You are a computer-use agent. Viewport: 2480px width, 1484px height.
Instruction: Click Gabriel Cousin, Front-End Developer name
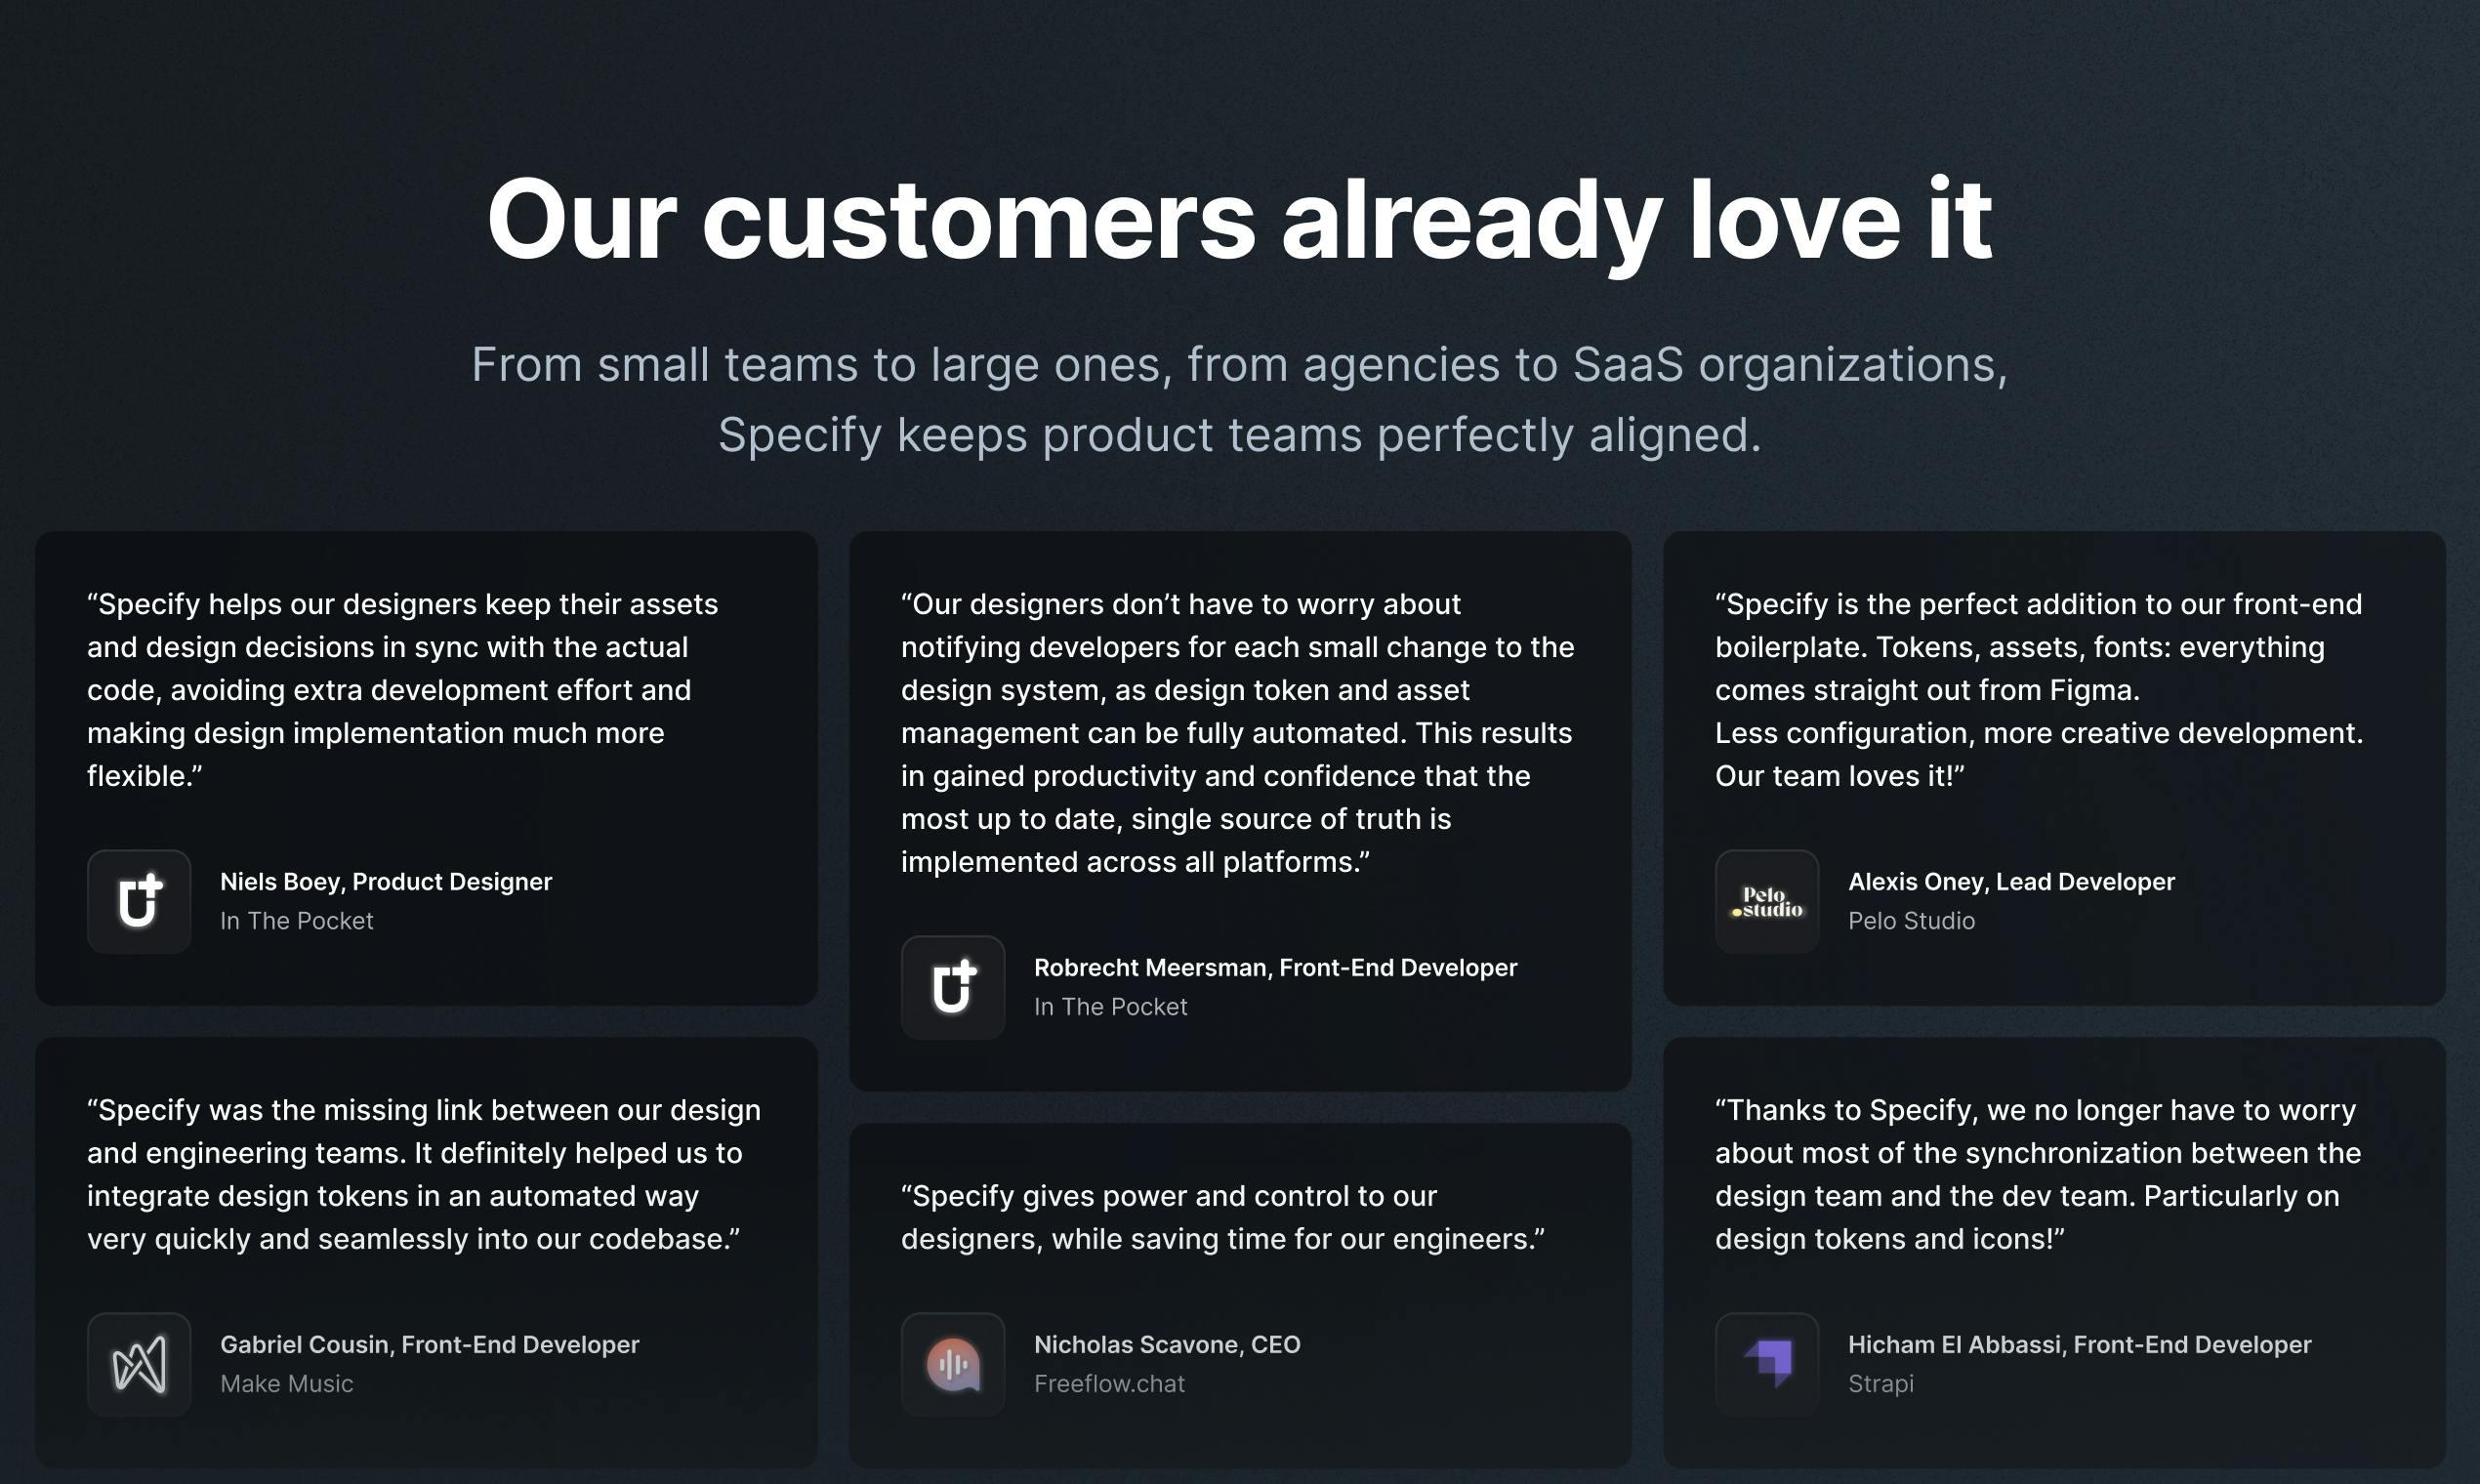pyautogui.click(x=430, y=1344)
